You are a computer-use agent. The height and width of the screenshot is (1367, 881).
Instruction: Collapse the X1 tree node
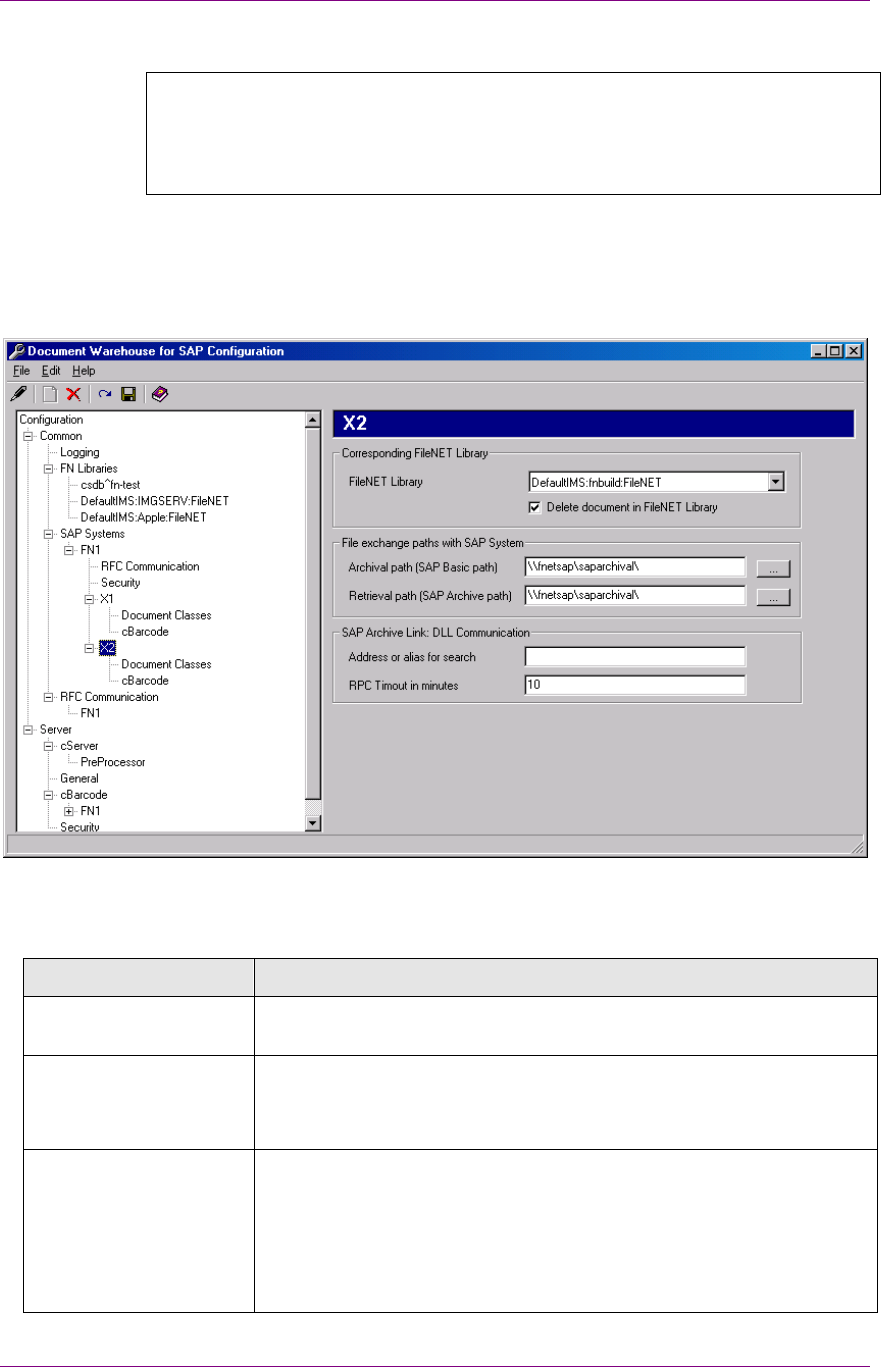88,599
